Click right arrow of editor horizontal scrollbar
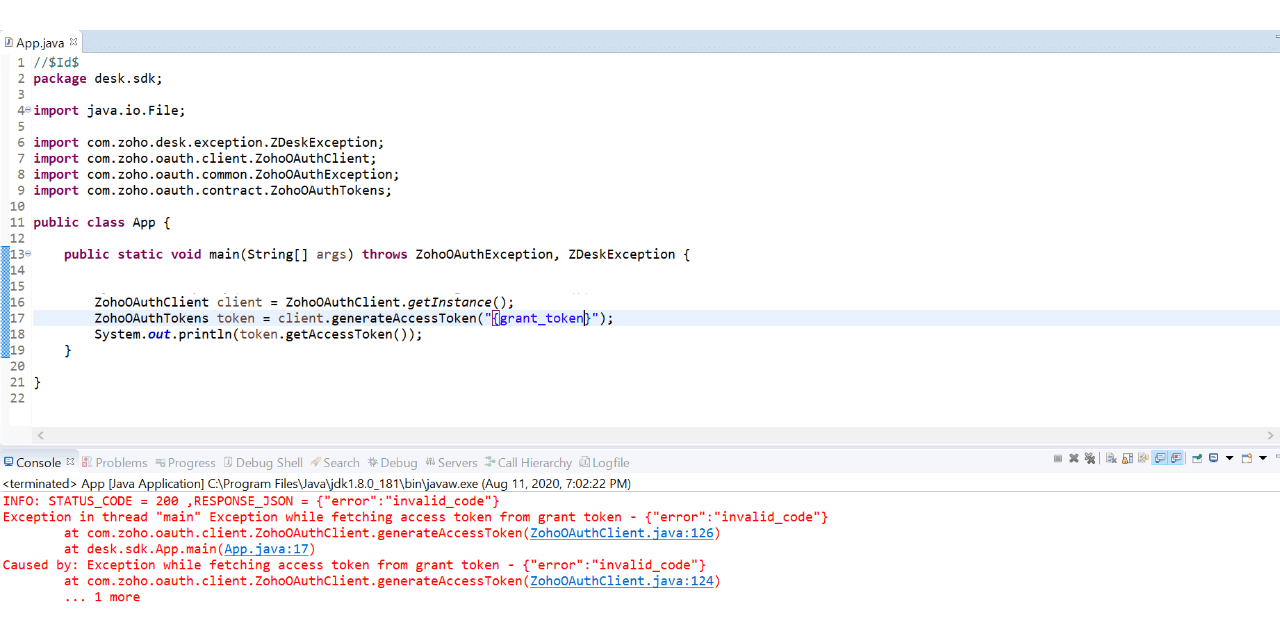The height and width of the screenshot is (640, 1280). (x=1272, y=436)
